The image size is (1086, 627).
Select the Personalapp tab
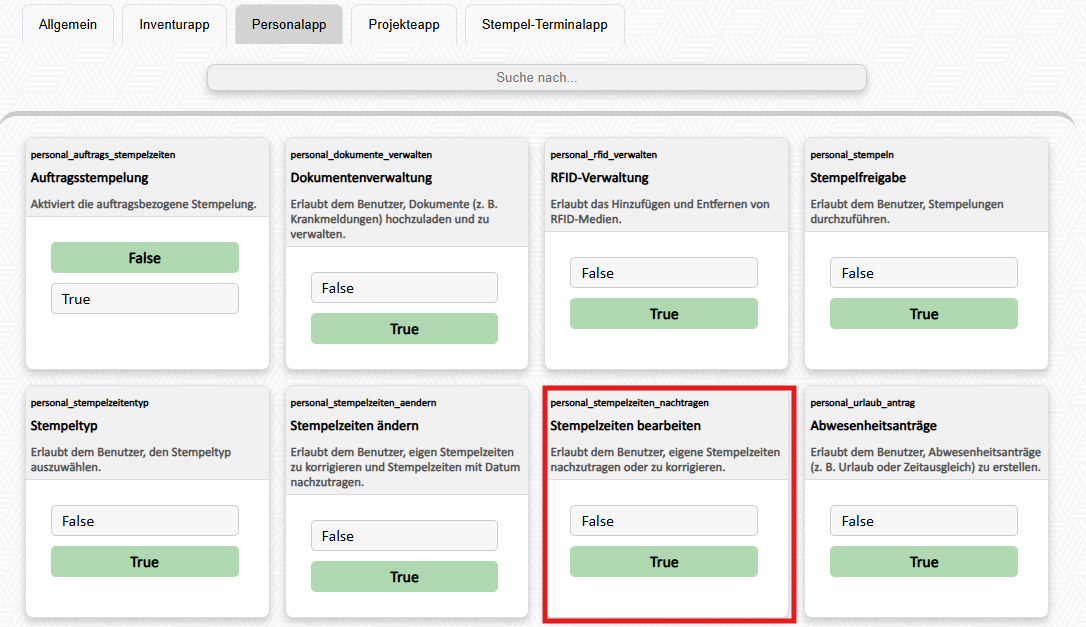(289, 25)
